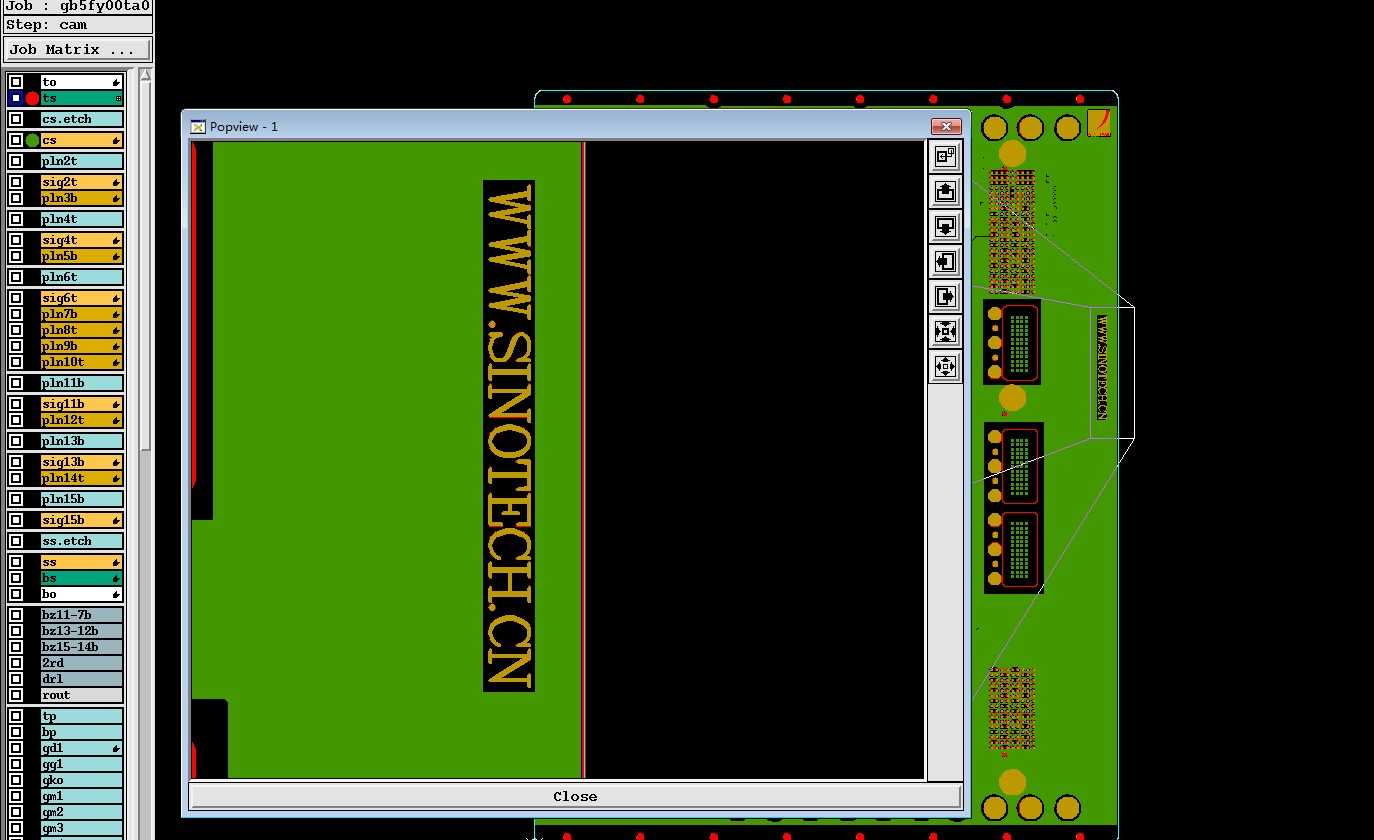1374x840 pixels.
Task: Select the pln9b layer name
Action: (82, 346)
